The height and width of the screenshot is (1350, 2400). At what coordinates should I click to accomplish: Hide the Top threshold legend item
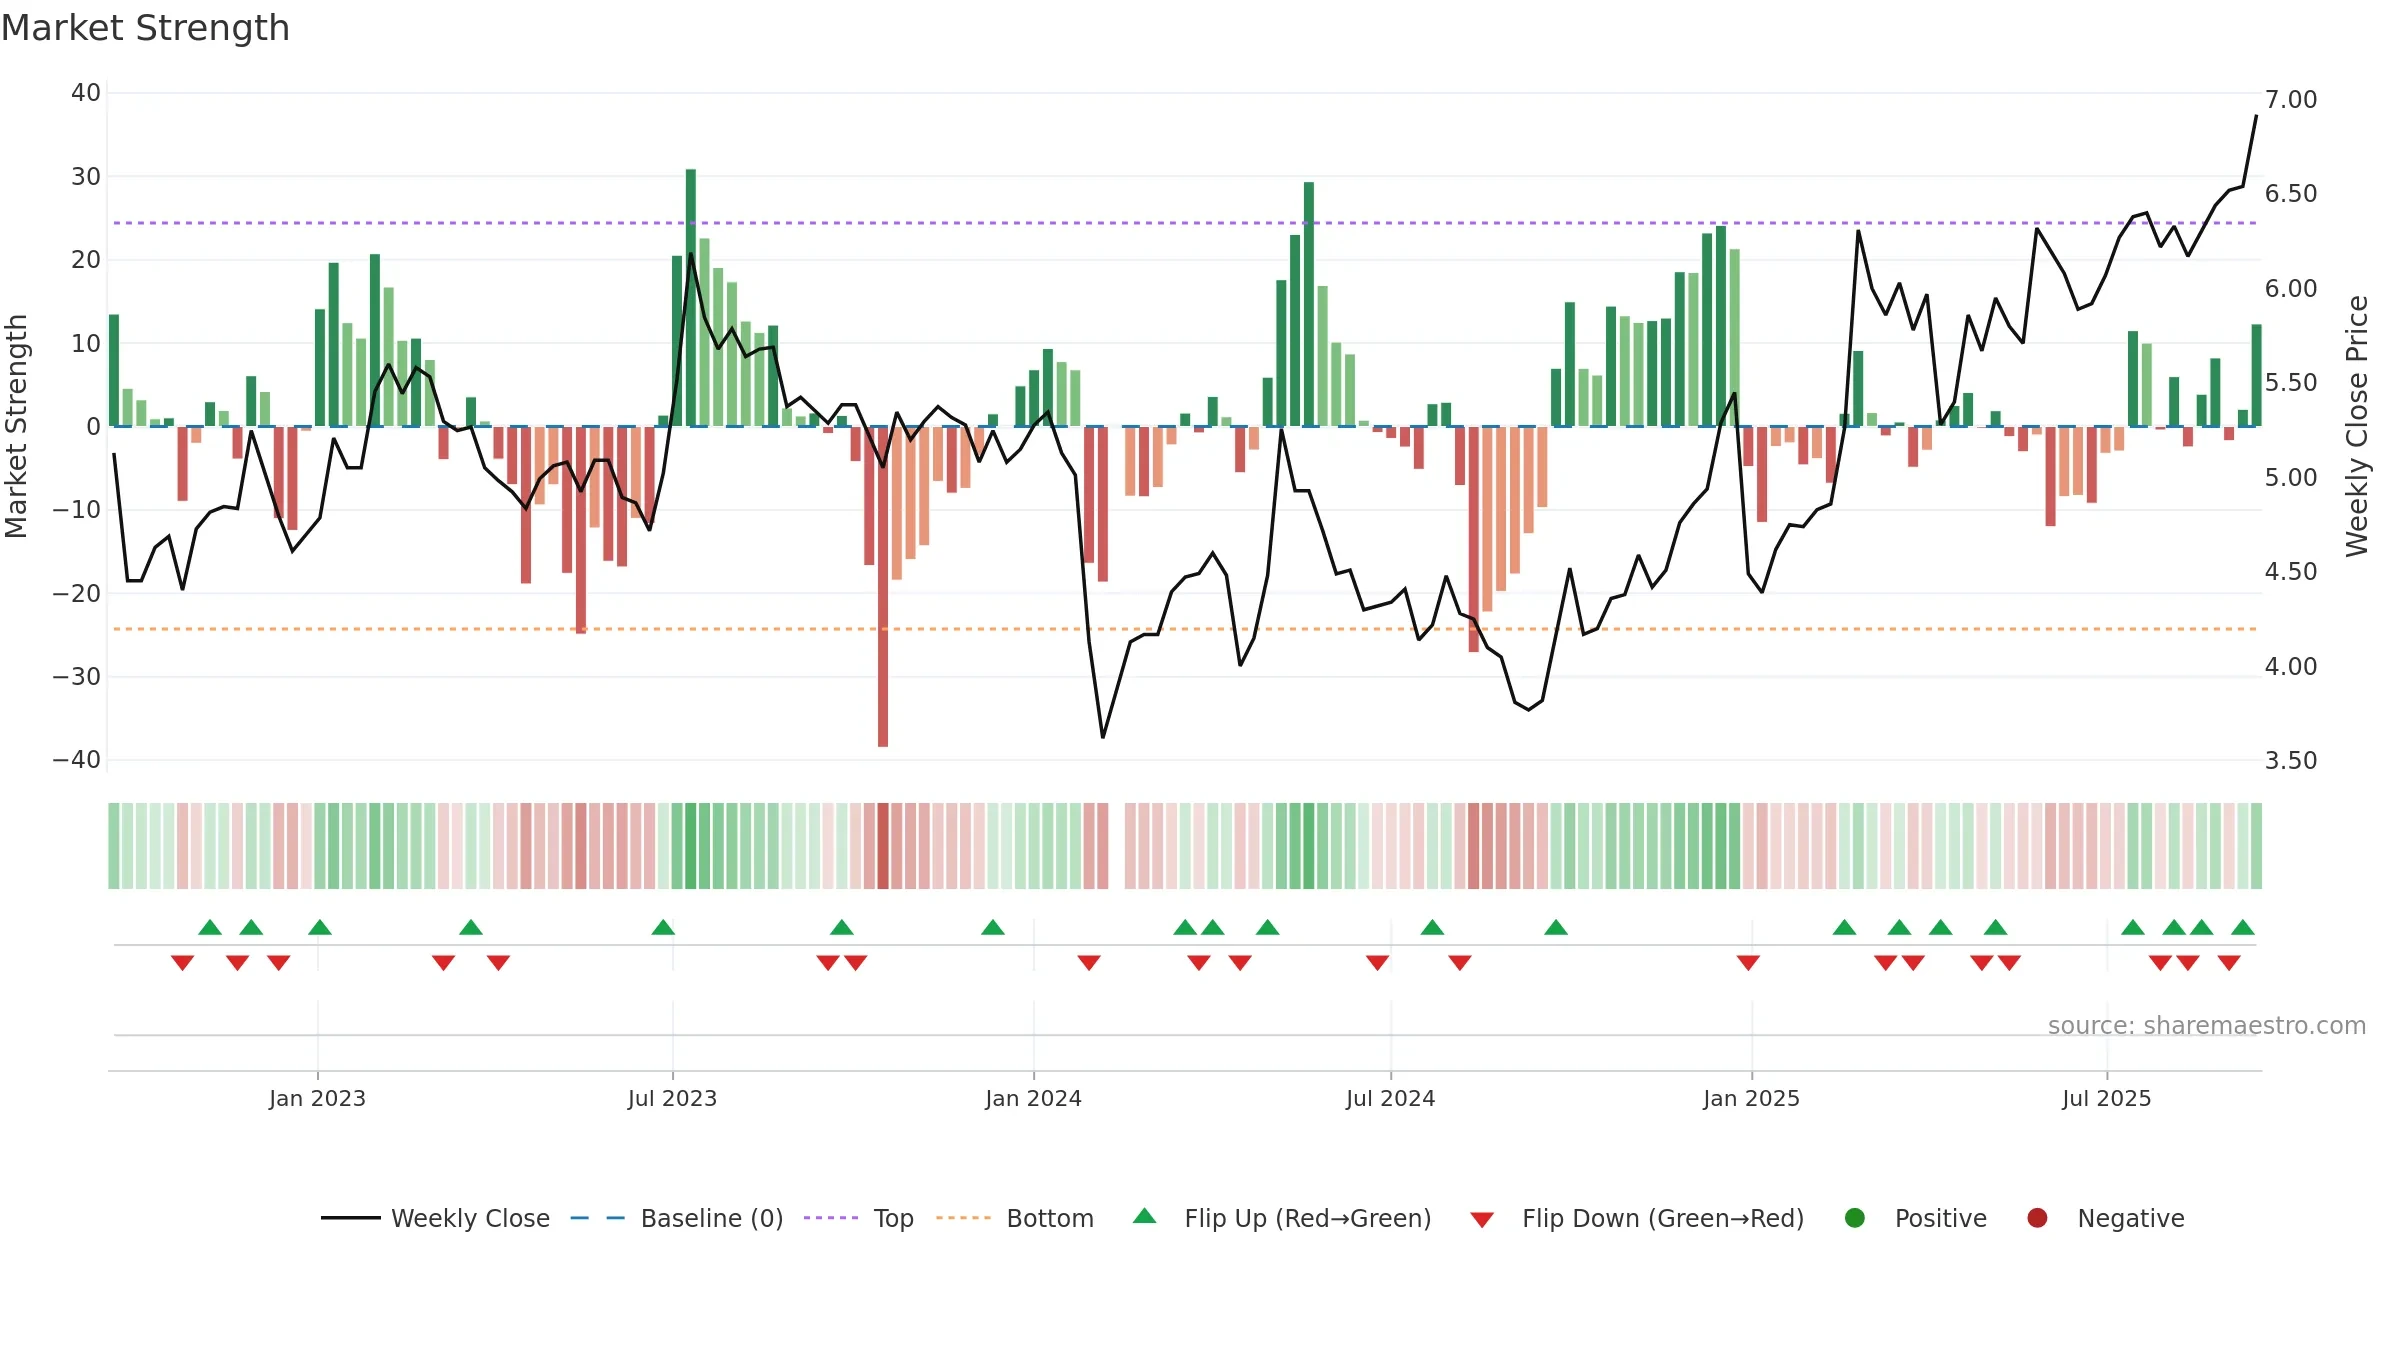pos(859,1218)
